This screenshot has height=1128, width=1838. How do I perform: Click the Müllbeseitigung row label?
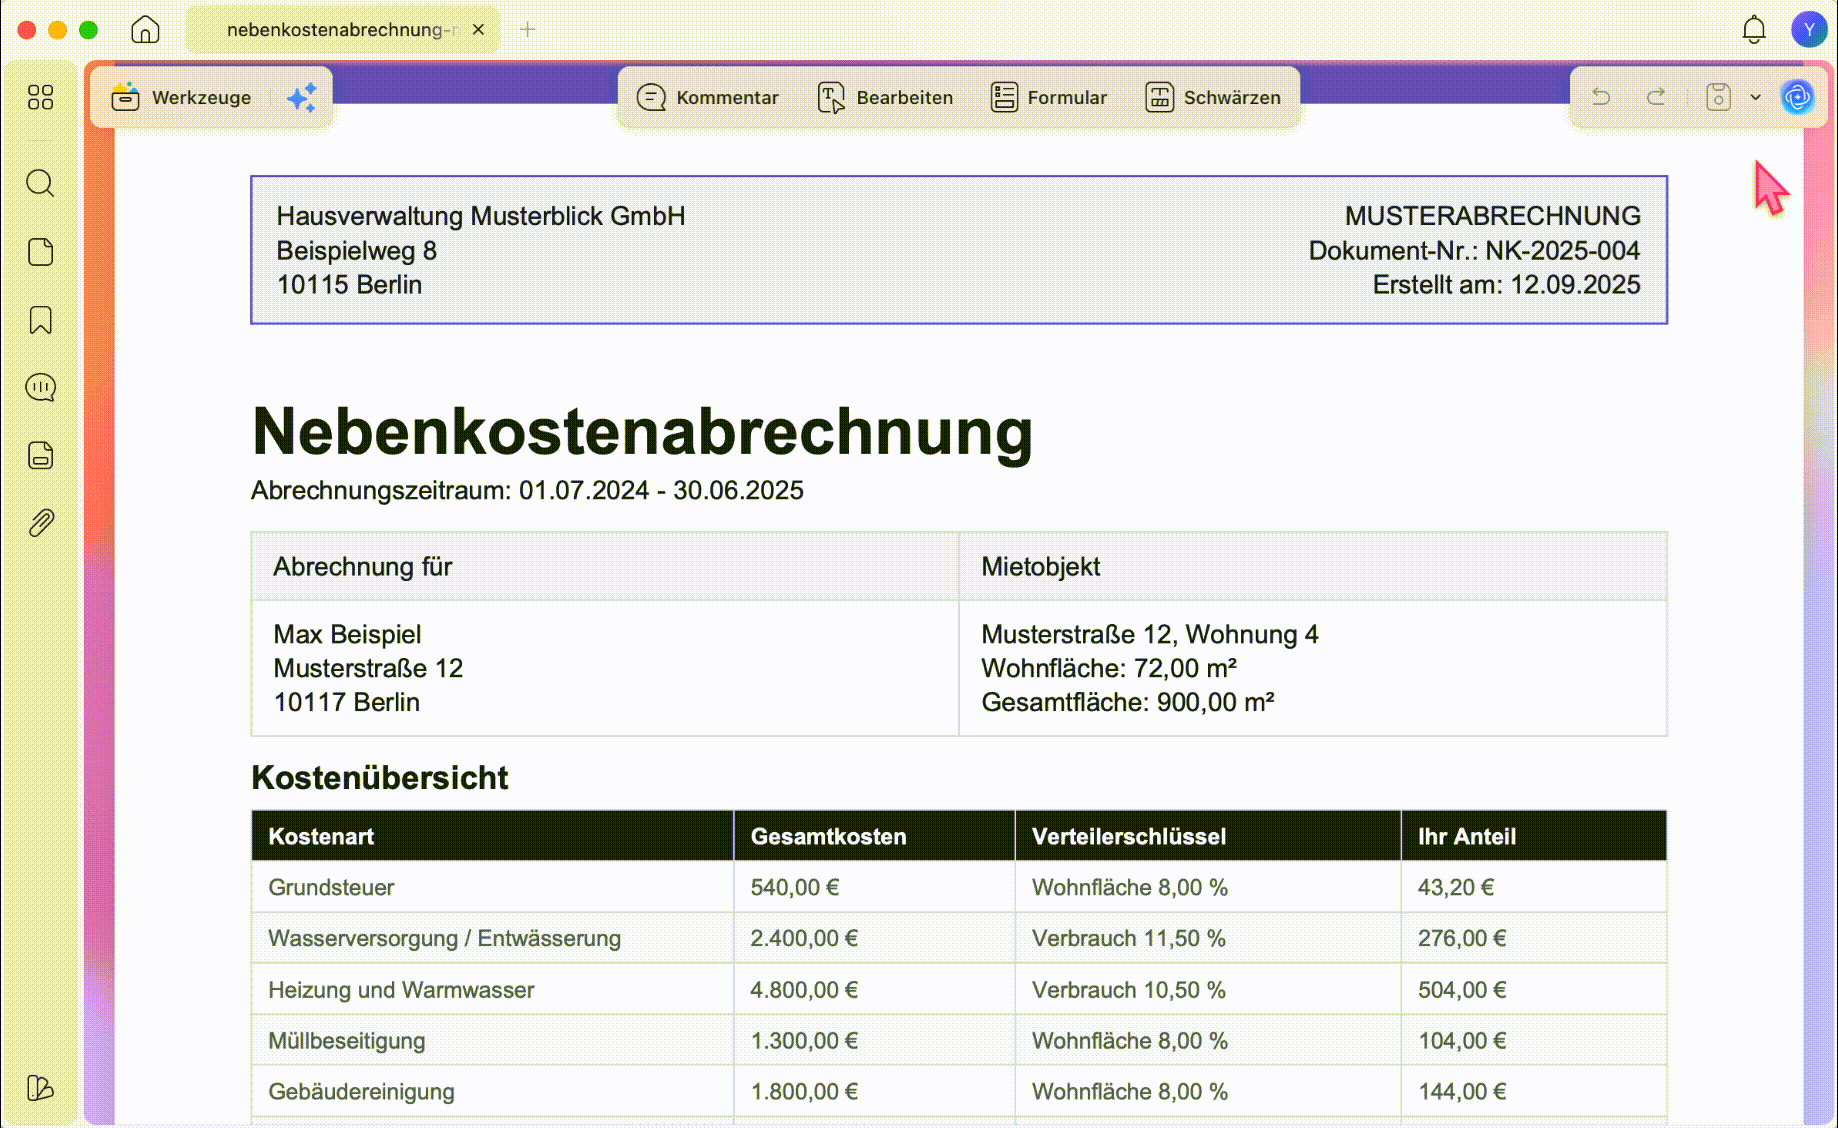coord(346,1041)
